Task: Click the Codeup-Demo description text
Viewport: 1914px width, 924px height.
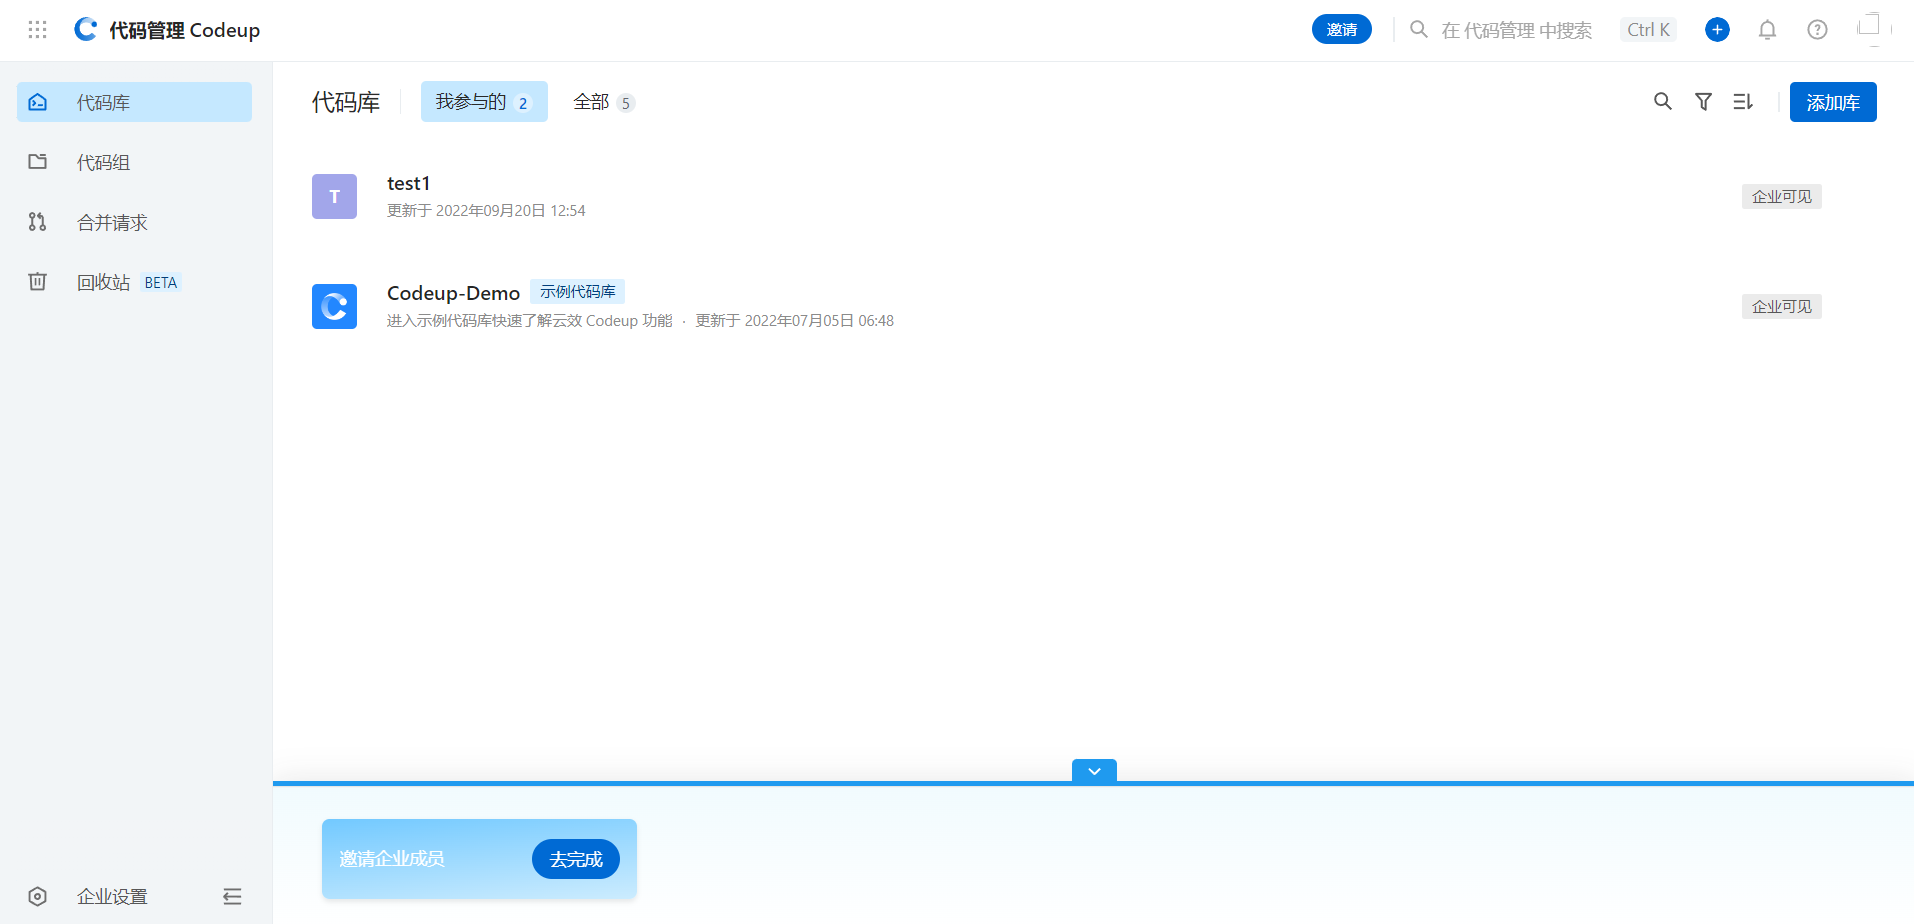Action: (529, 321)
